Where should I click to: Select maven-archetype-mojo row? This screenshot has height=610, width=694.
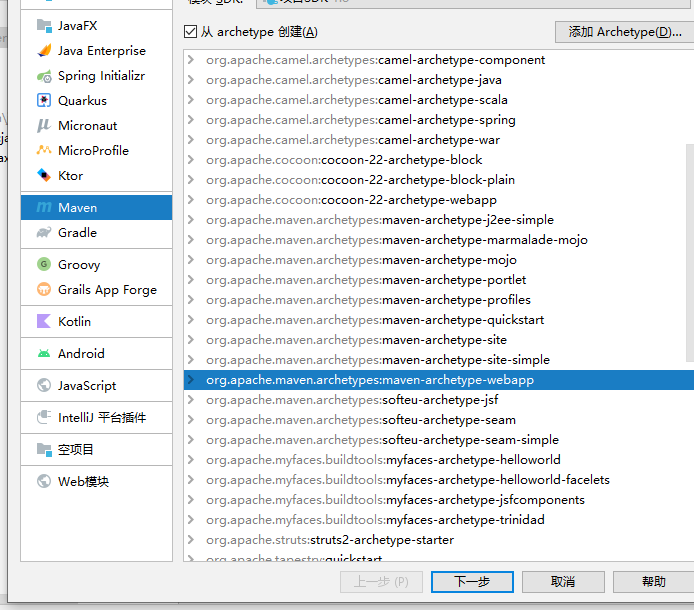point(439,259)
